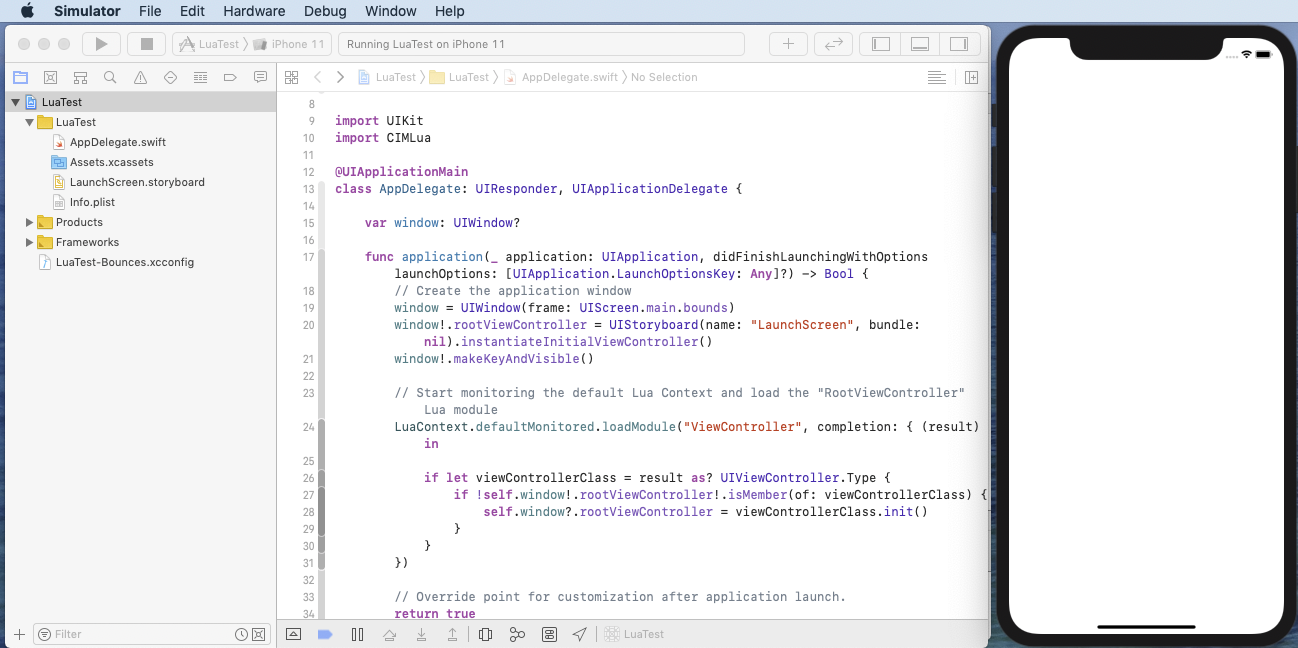Open the Window menu

coord(391,11)
